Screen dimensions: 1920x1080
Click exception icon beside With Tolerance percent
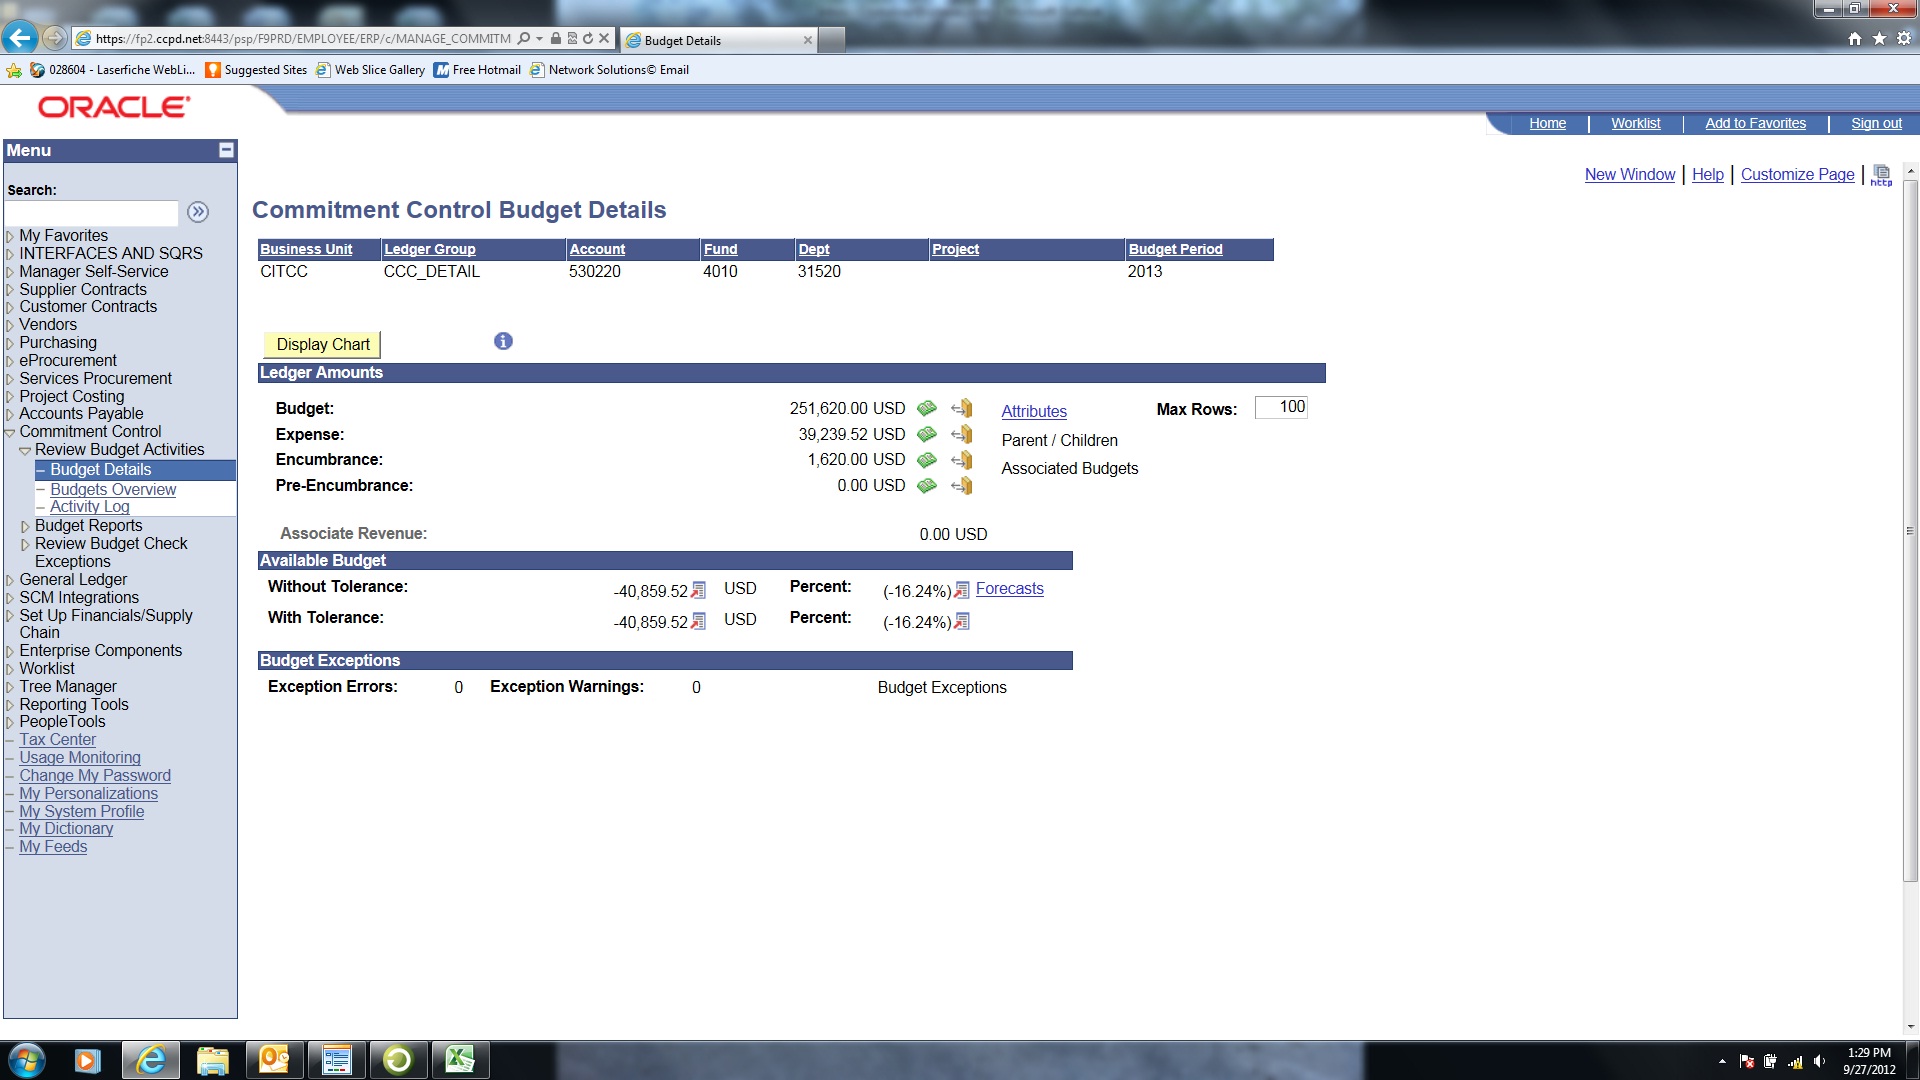pyautogui.click(x=961, y=622)
